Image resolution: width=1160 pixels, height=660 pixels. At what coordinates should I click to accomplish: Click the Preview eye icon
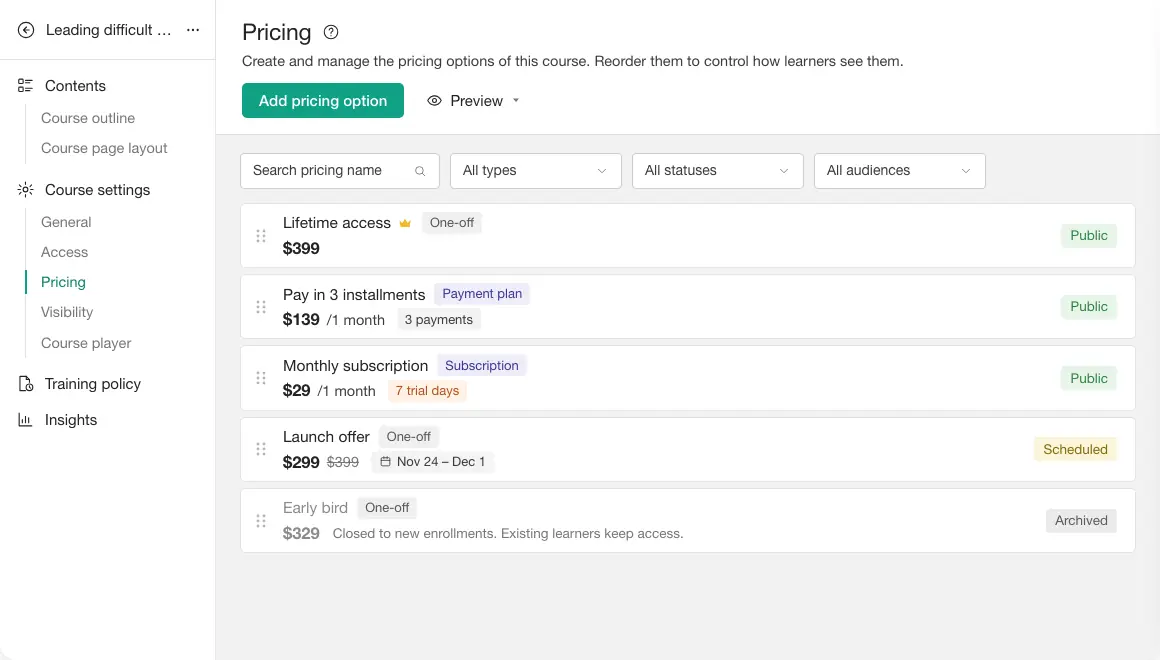(x=434, y=101)
